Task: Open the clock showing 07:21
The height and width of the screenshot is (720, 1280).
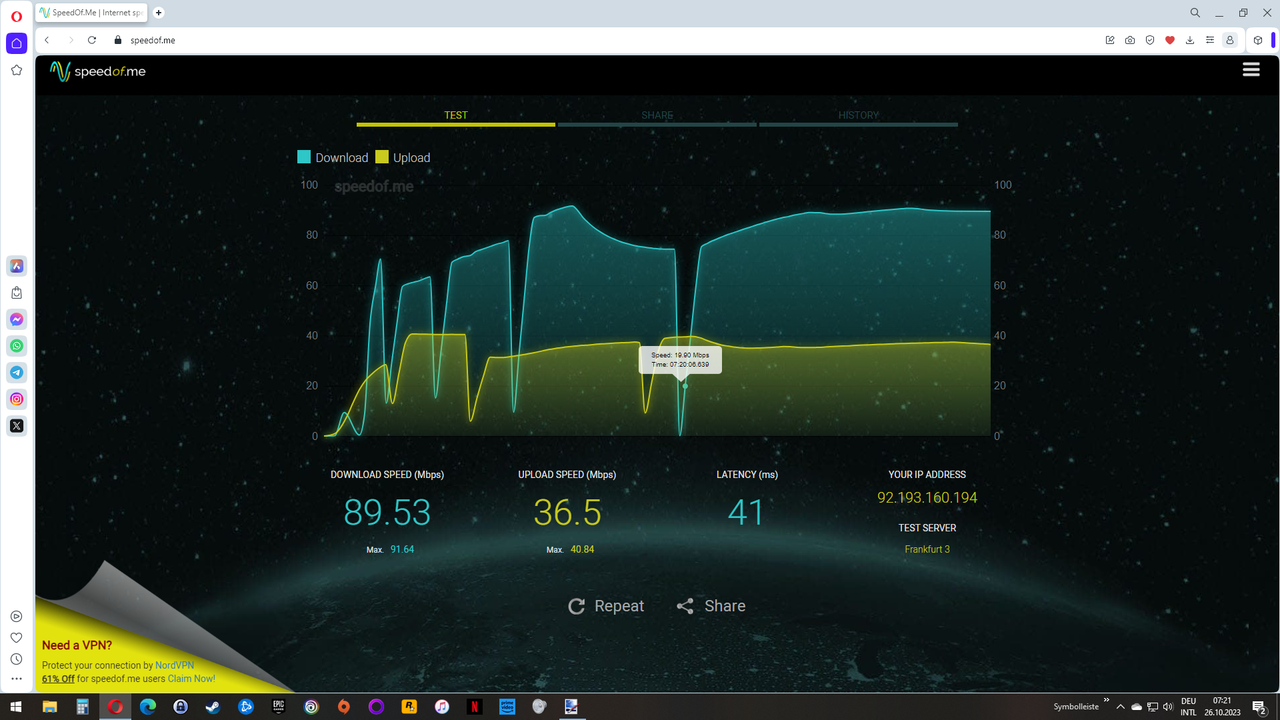Action: click(1221, 707)
